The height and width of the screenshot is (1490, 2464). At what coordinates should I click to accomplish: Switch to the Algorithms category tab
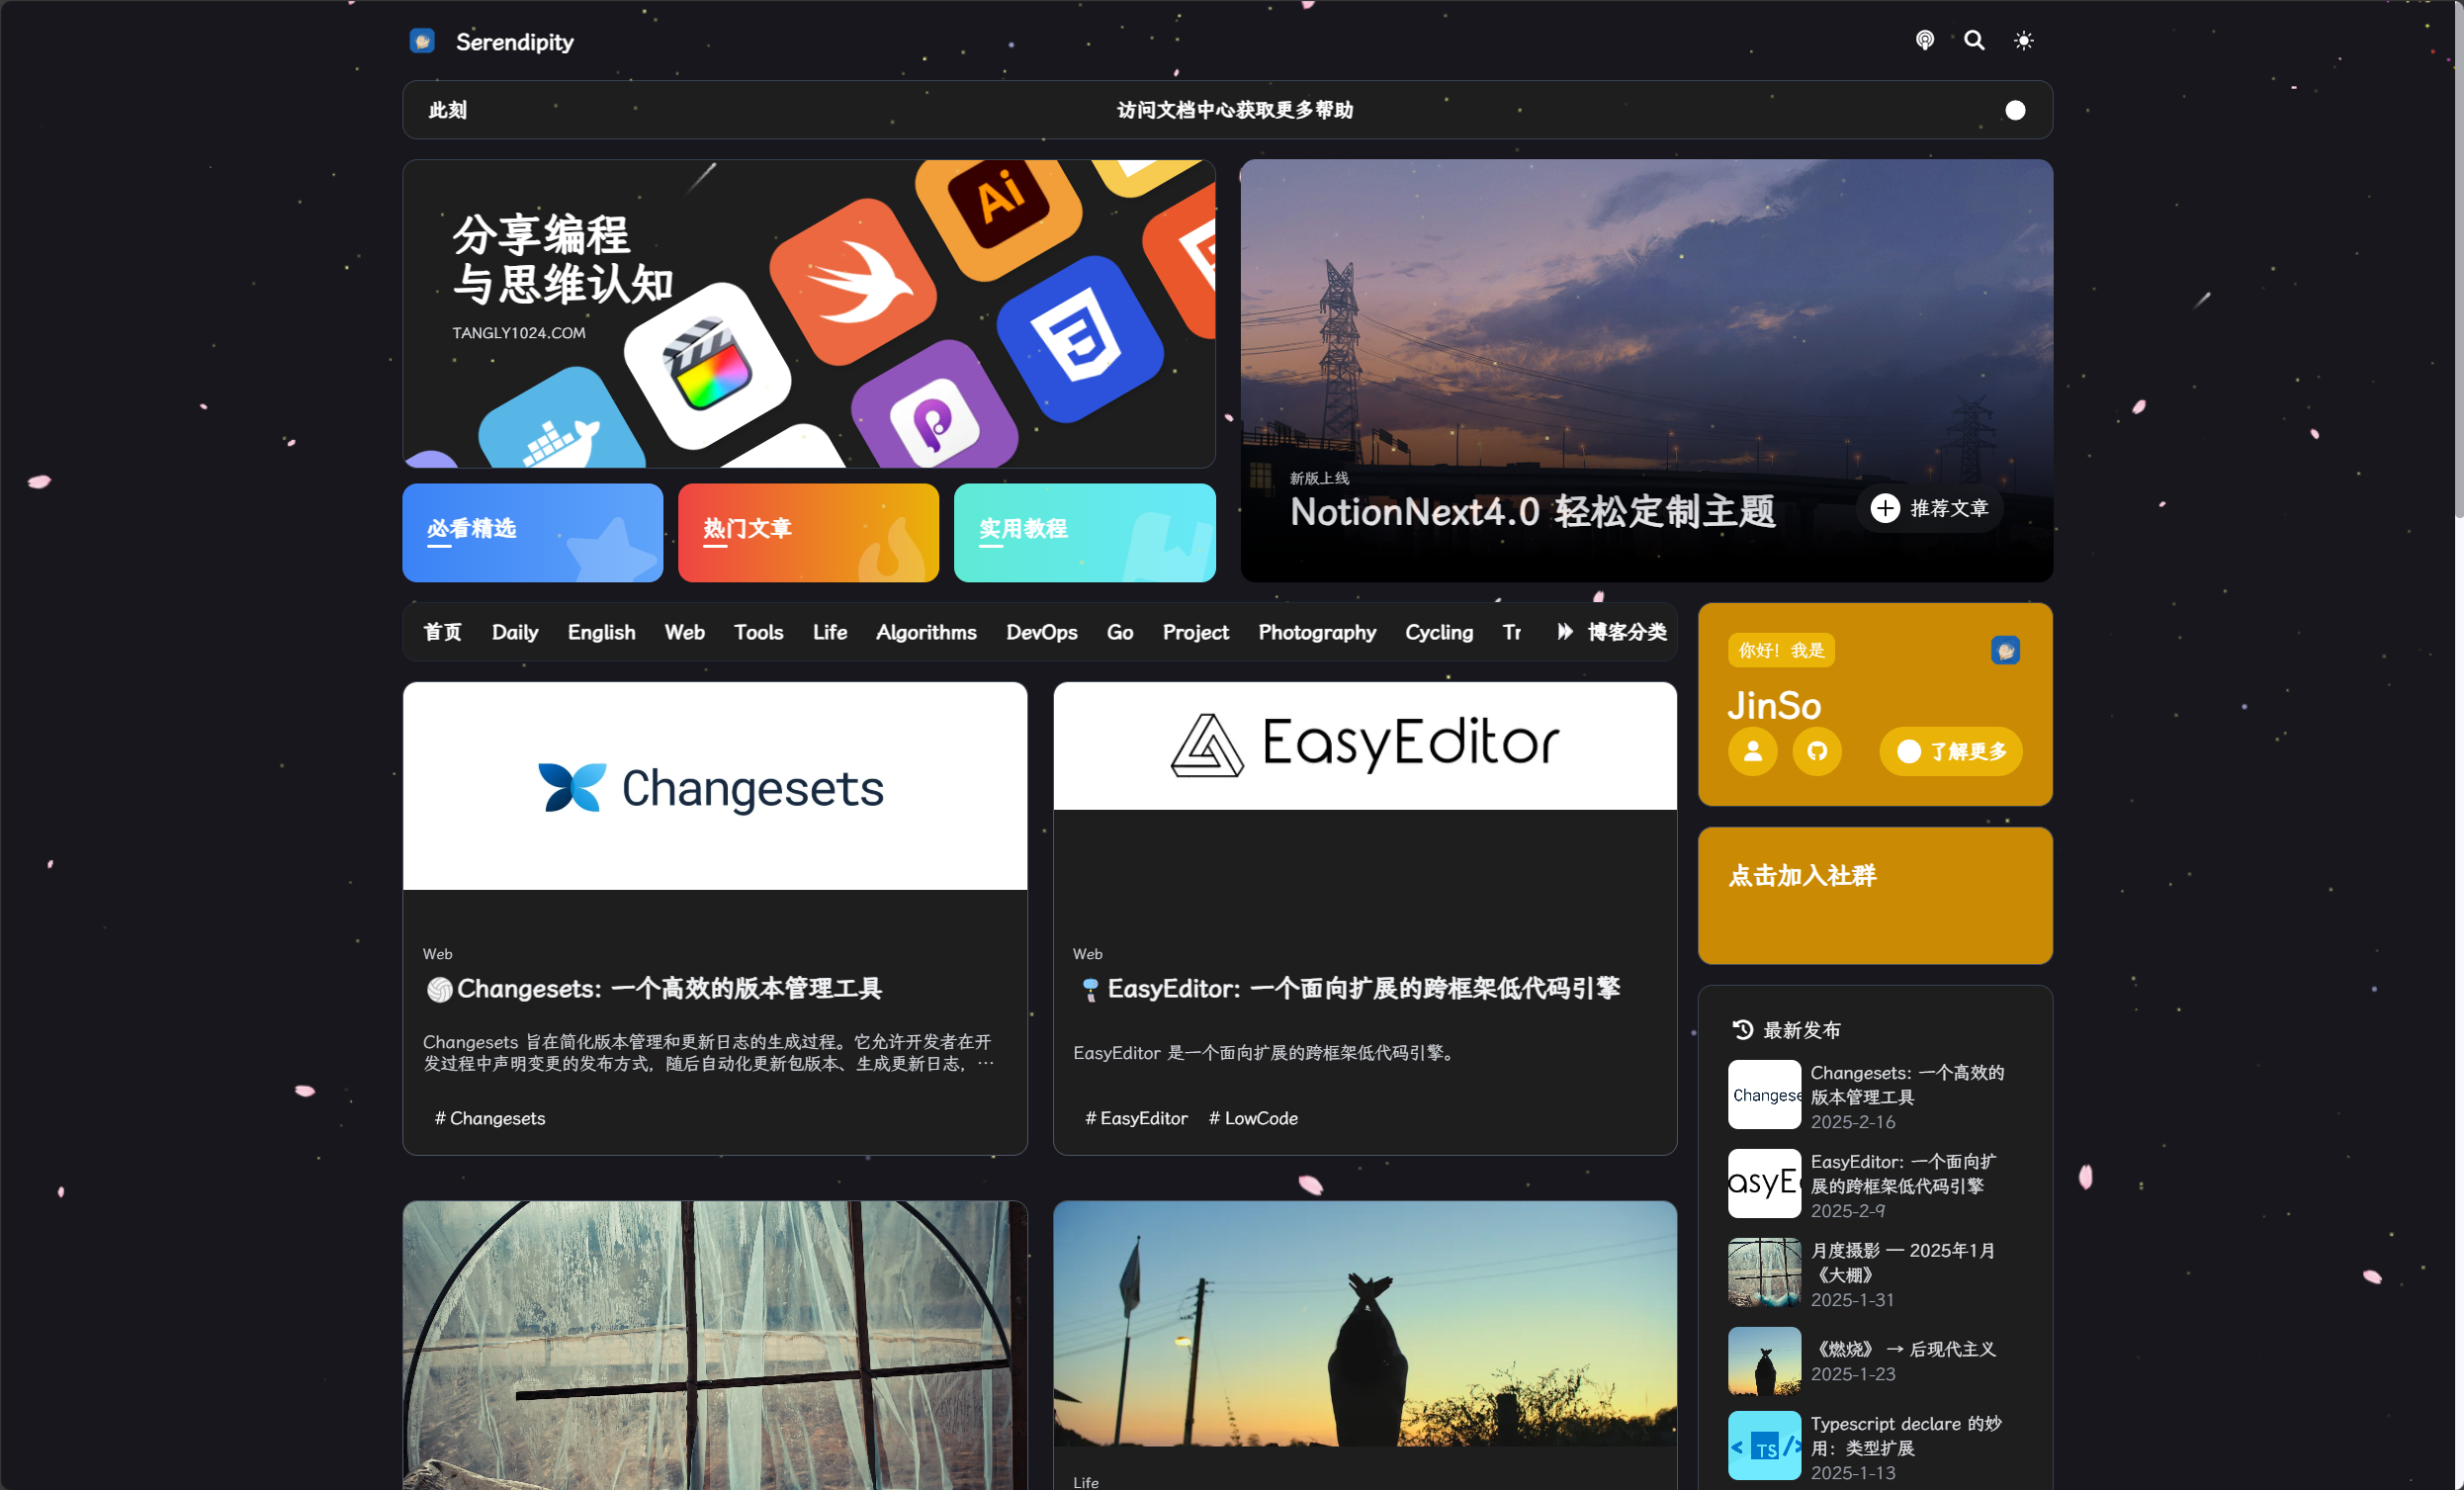[926, 632]
